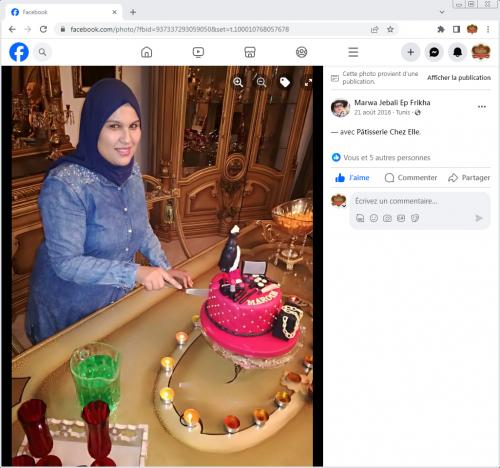Open Chrome three-dot menu

[x=488, y=29]
